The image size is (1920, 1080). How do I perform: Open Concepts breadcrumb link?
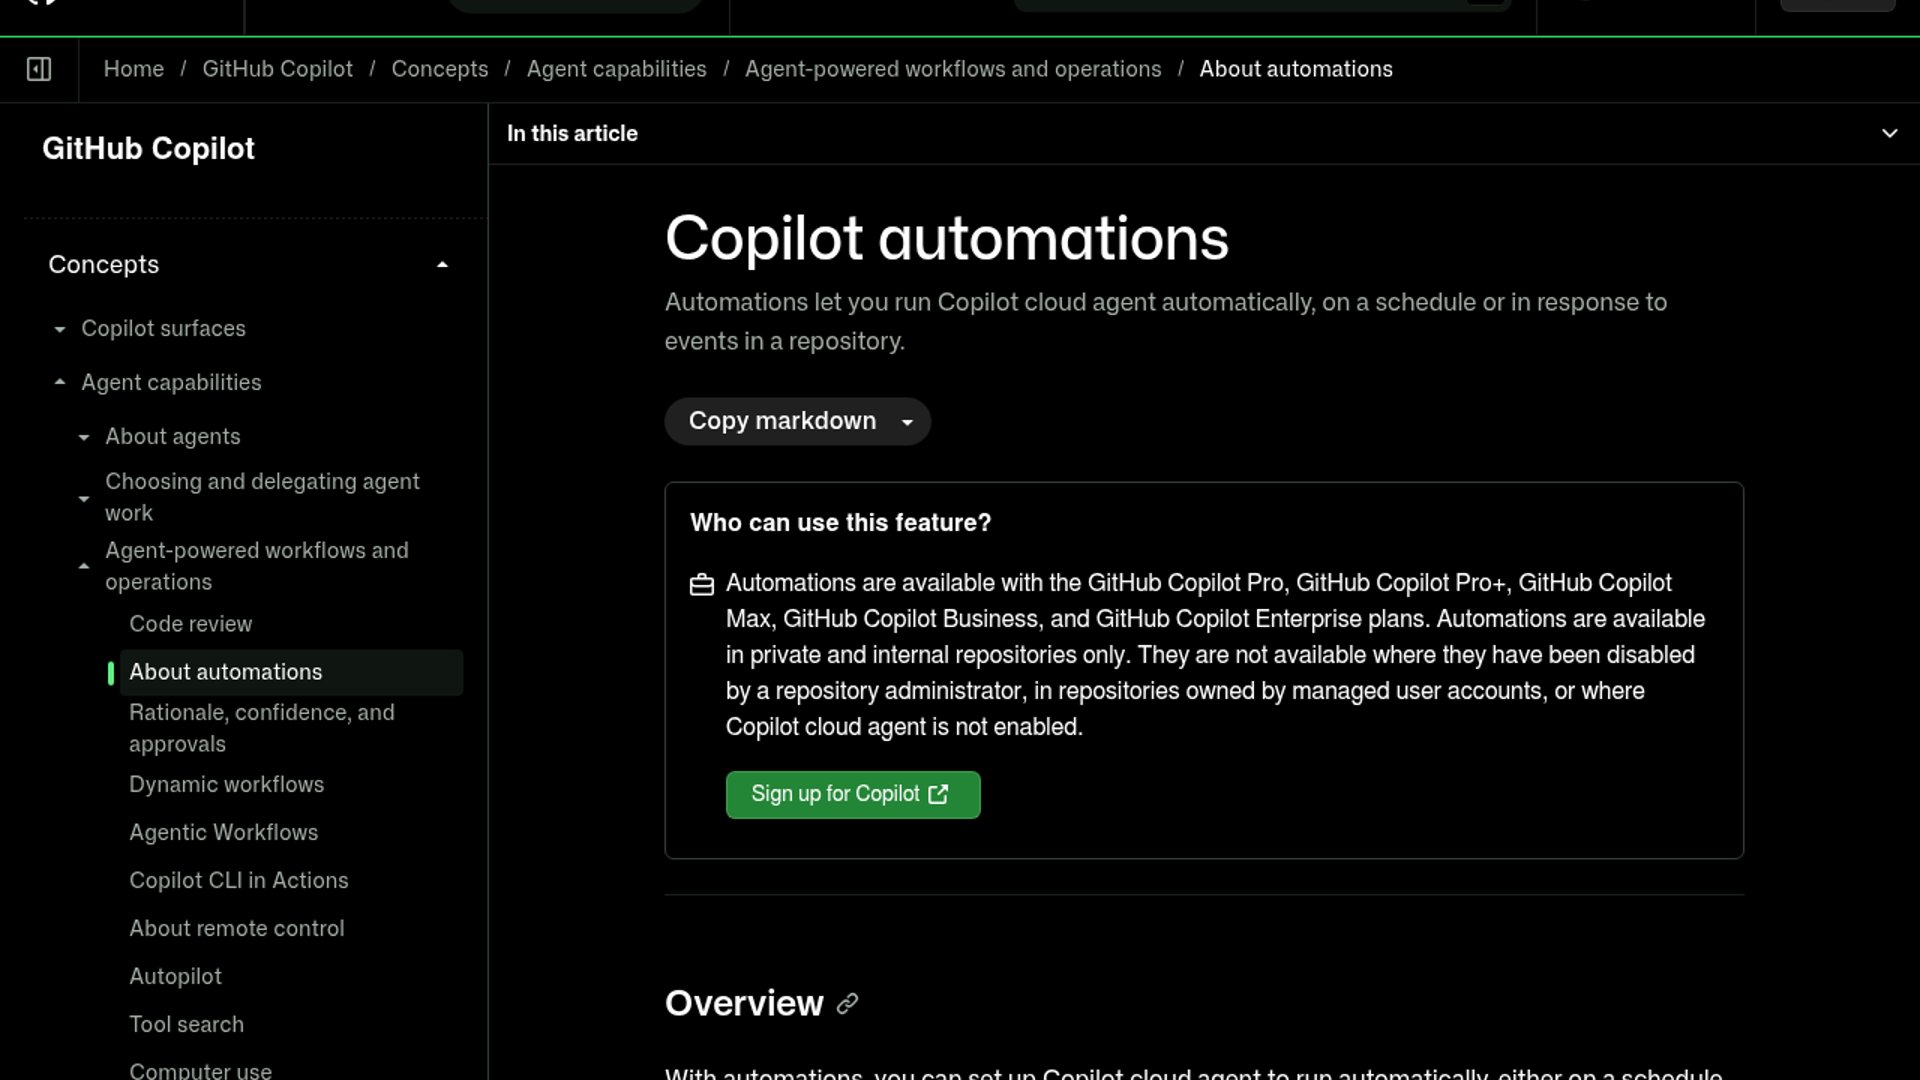440,69
